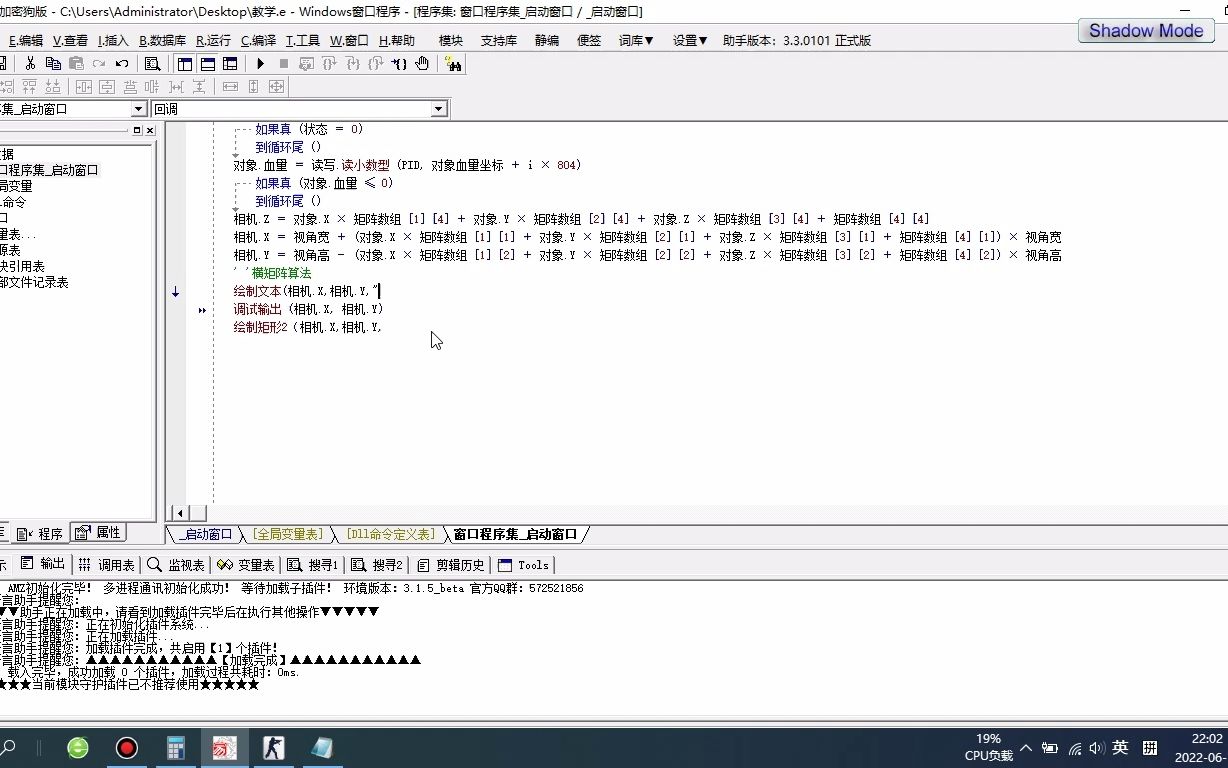Open the C.编译 menu
Viewport: 1228px width, 768px height.
point(258,41)
